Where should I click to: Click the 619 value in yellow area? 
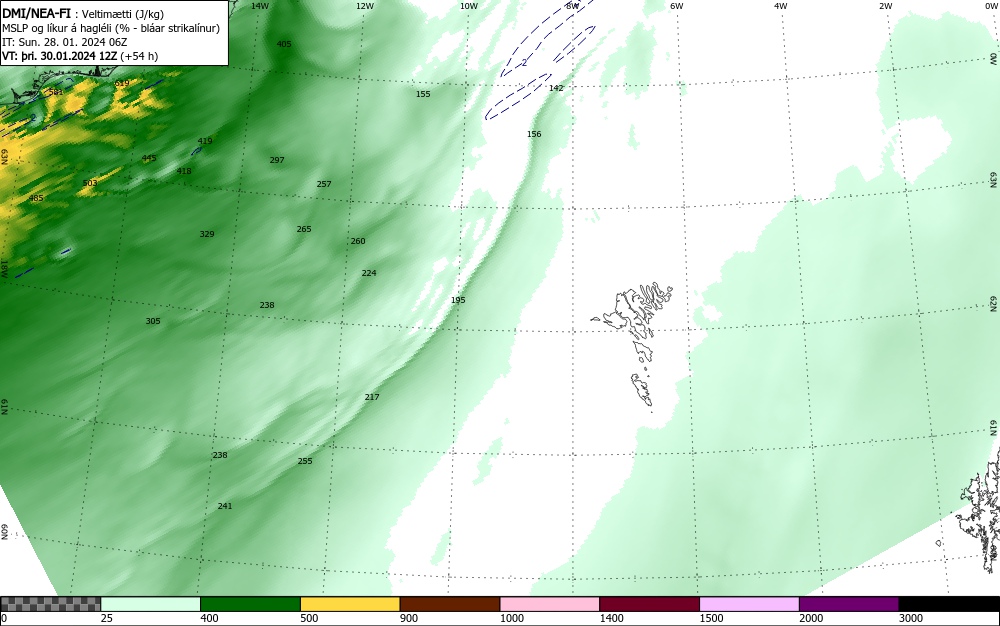(x=121, y=84)
